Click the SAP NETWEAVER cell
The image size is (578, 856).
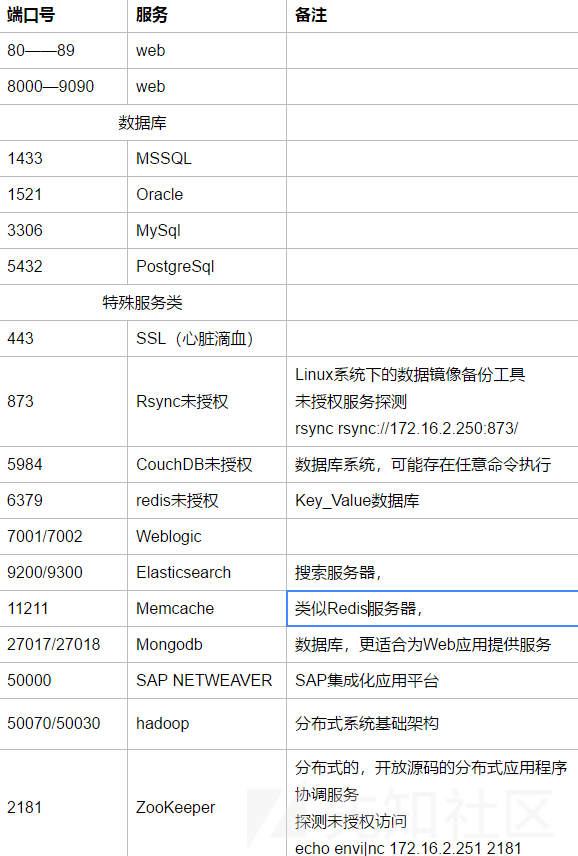[x=207, y=680]
